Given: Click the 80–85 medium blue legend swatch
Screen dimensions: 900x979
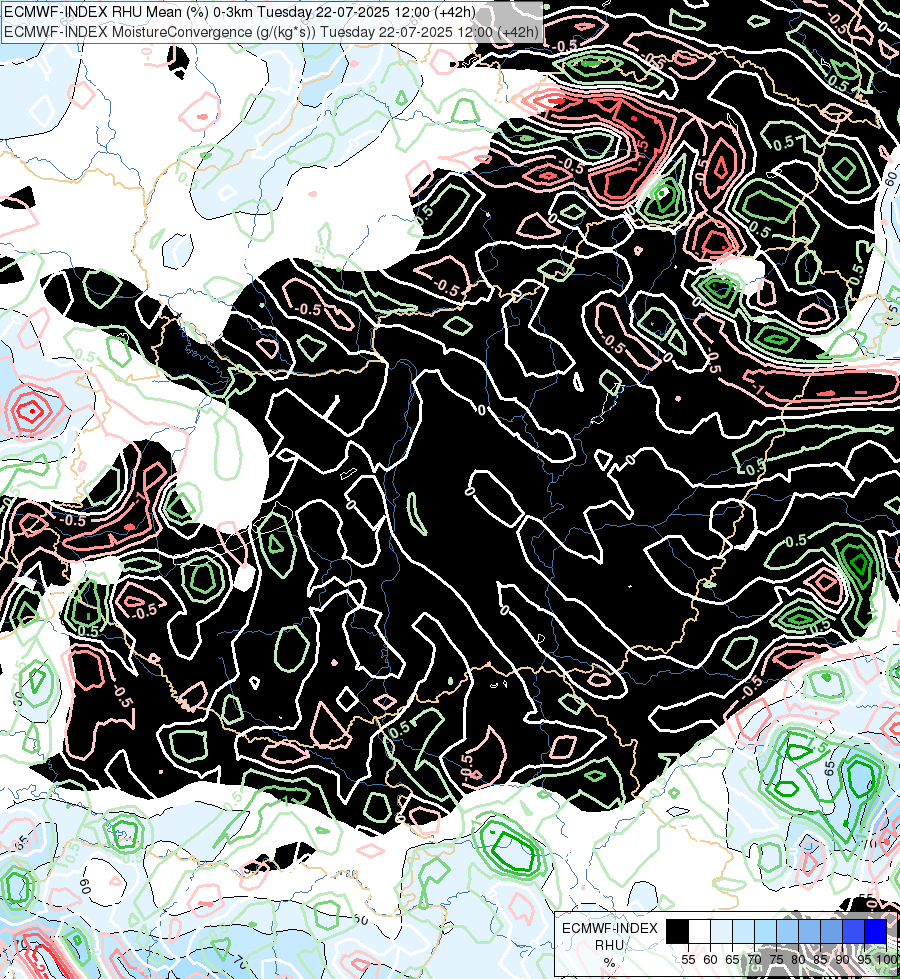Looking at the screenshot, I should click(x=809, y=931).
